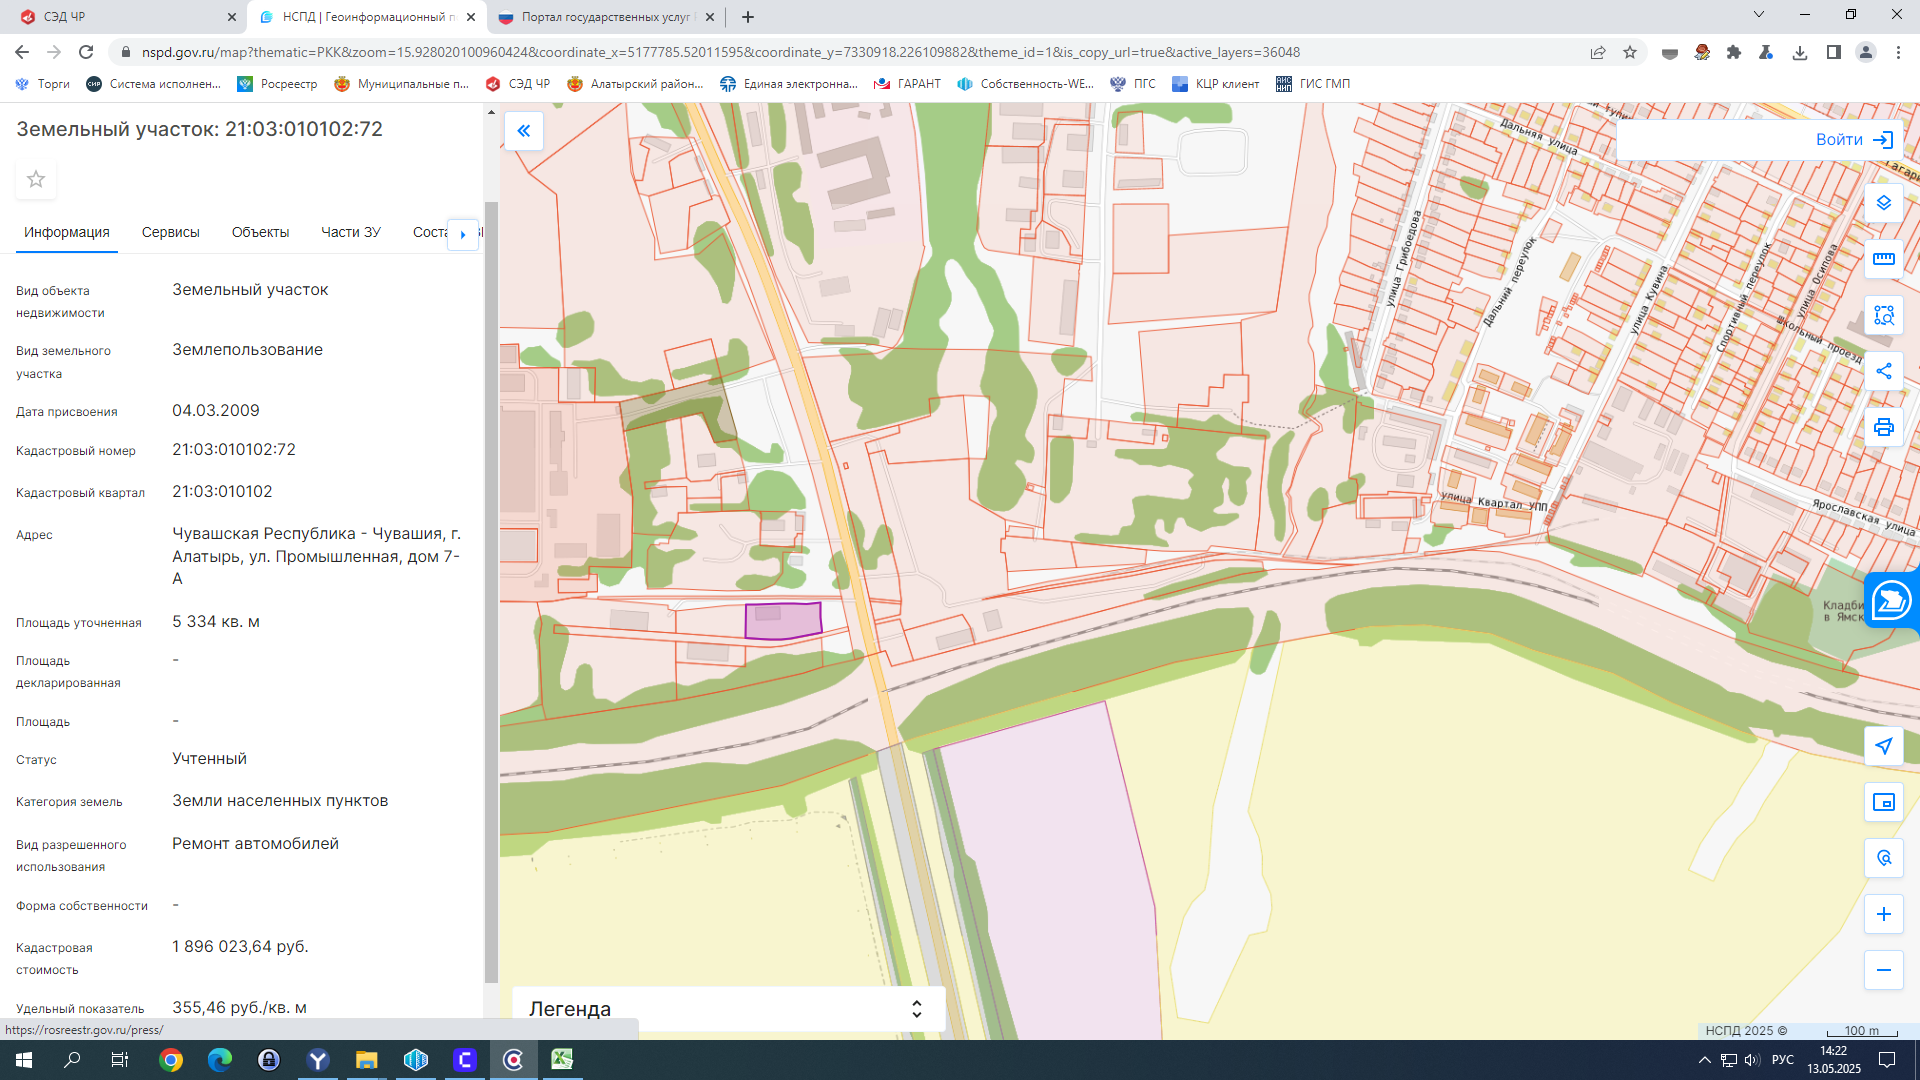
Task: Add parcel to favorites with star icon
Action: [36, 179]
